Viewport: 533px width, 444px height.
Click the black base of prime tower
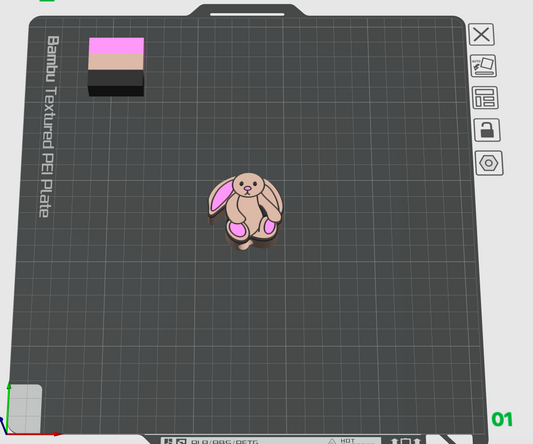click(116, 83)
